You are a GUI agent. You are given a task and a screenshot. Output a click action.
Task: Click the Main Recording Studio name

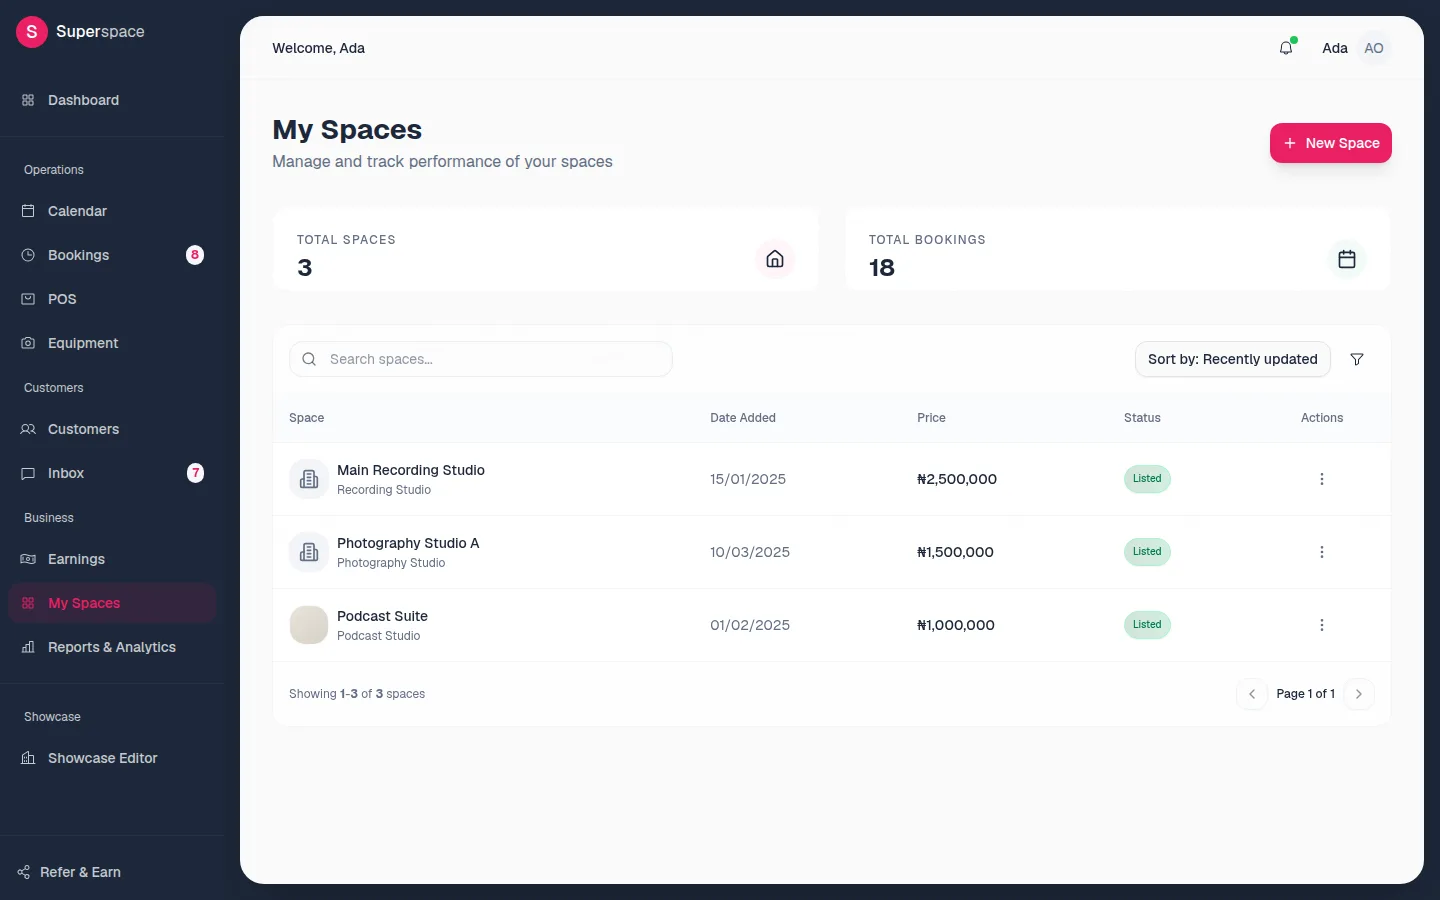411,470
